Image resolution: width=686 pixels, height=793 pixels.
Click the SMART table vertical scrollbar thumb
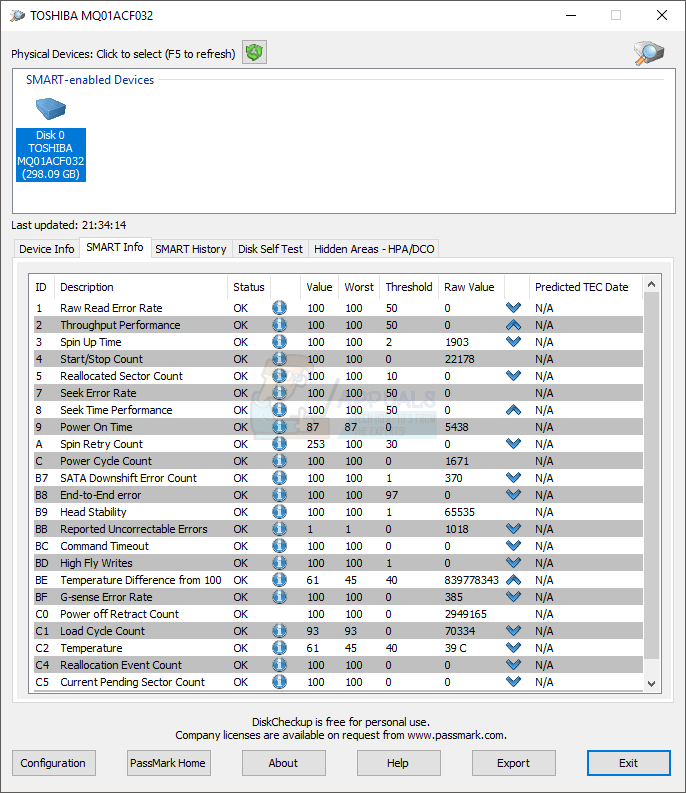[652, 475]
